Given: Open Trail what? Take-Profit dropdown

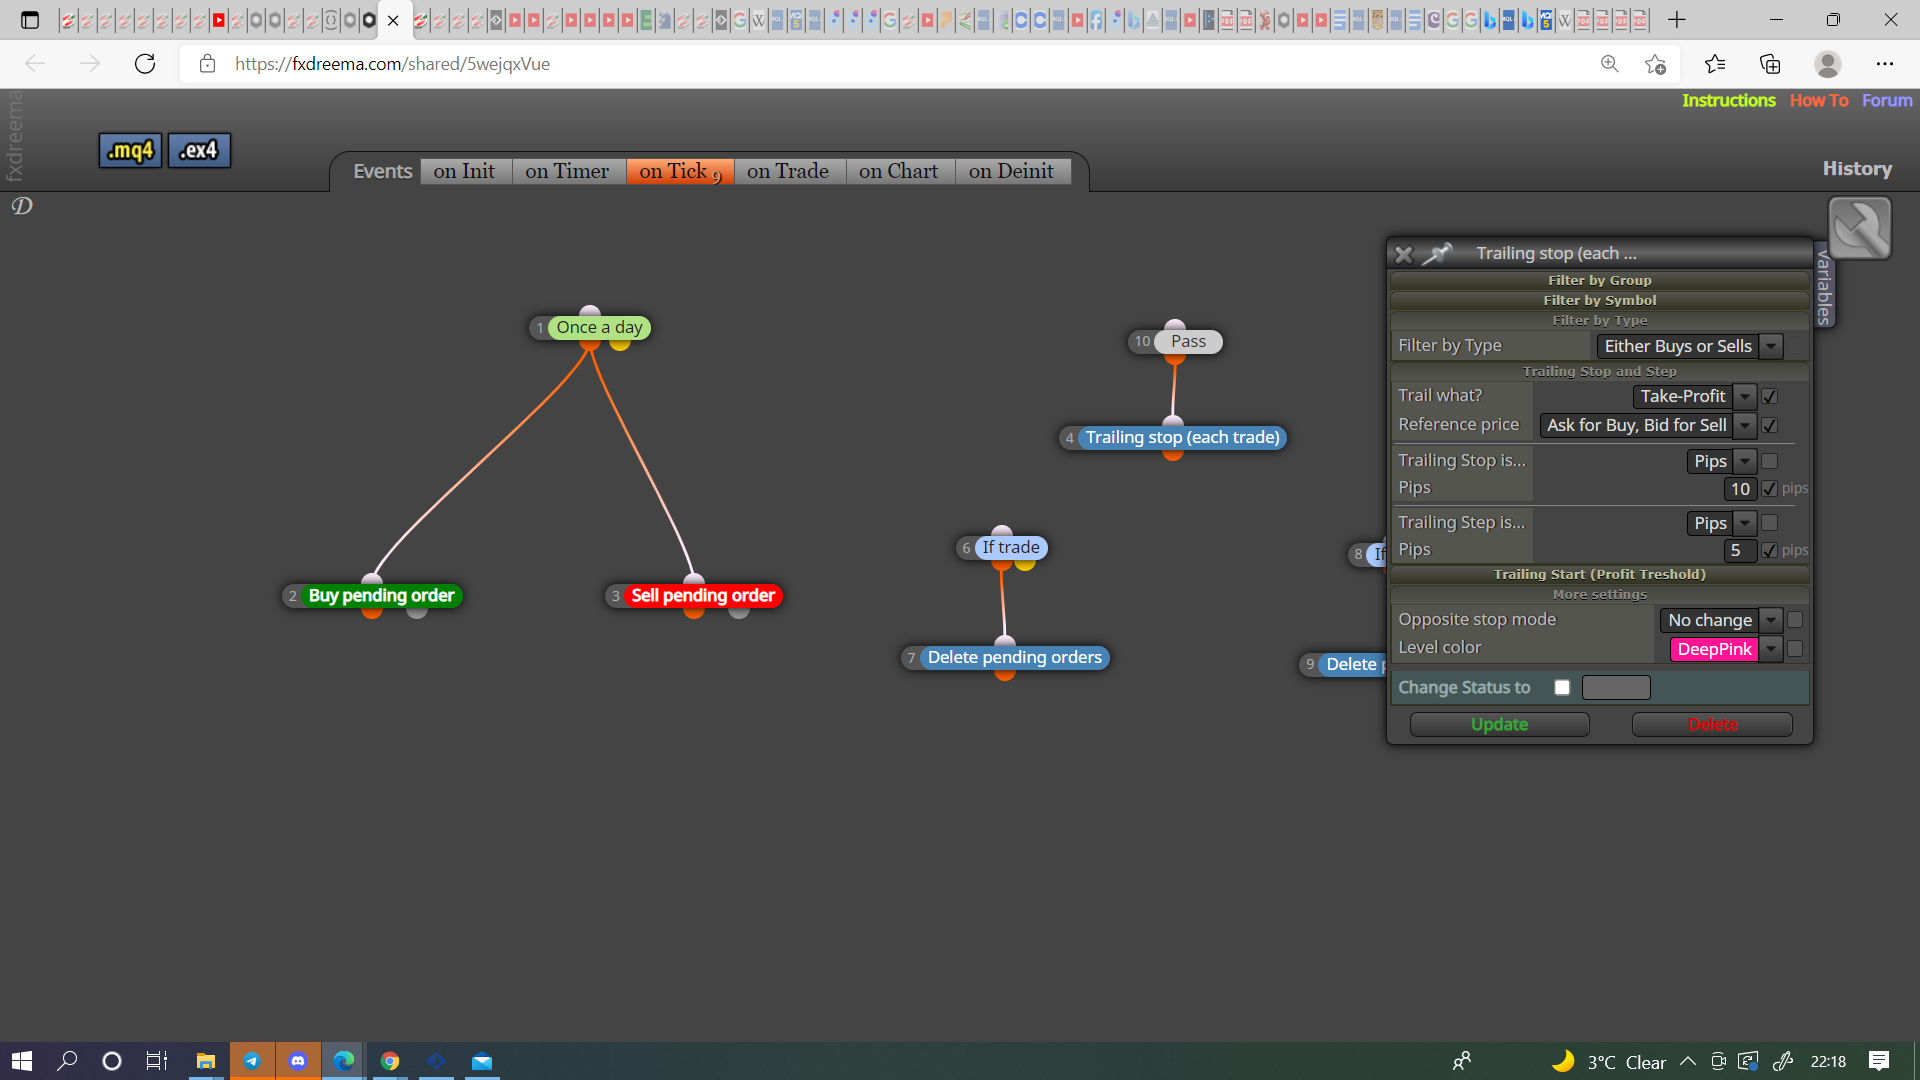Looking at the screenshot, I should [x=1694, y=396].
